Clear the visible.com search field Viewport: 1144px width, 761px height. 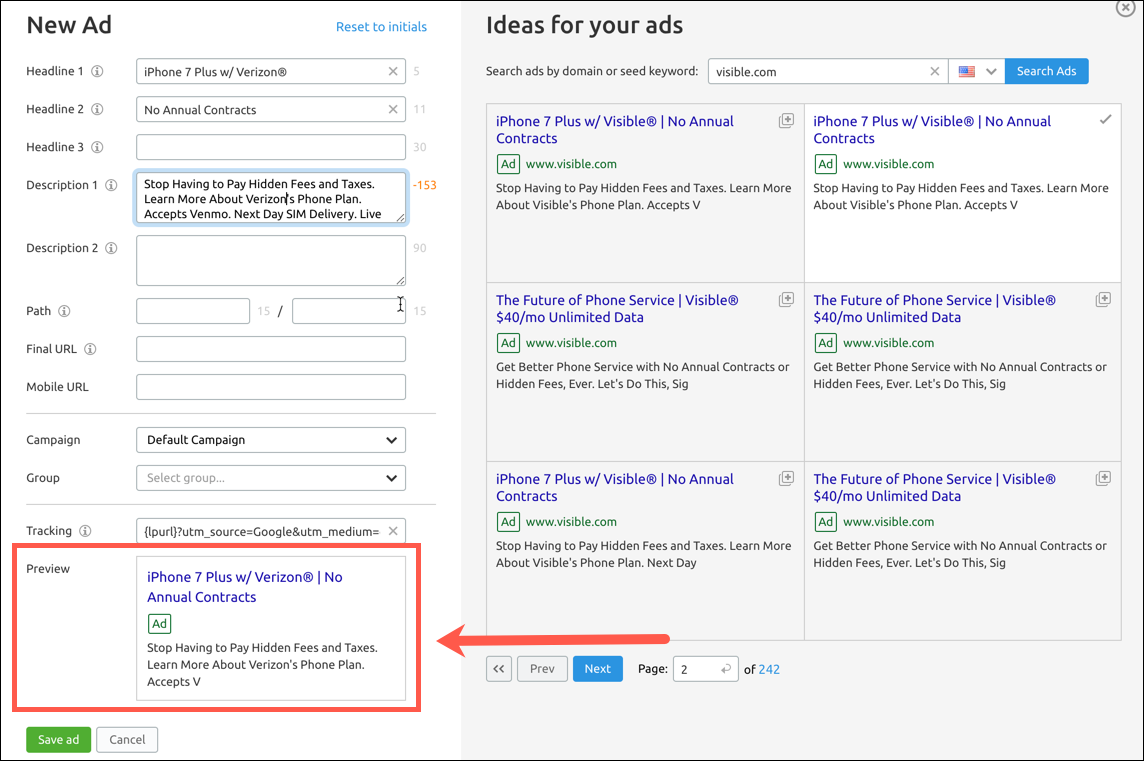click(x=935, y=71)
